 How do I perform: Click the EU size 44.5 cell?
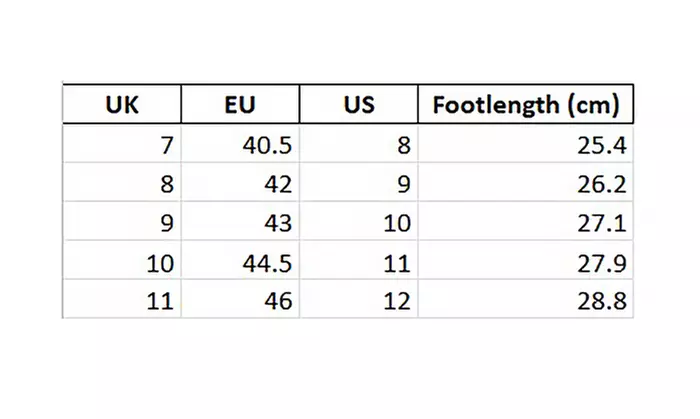tap(267, 263)
